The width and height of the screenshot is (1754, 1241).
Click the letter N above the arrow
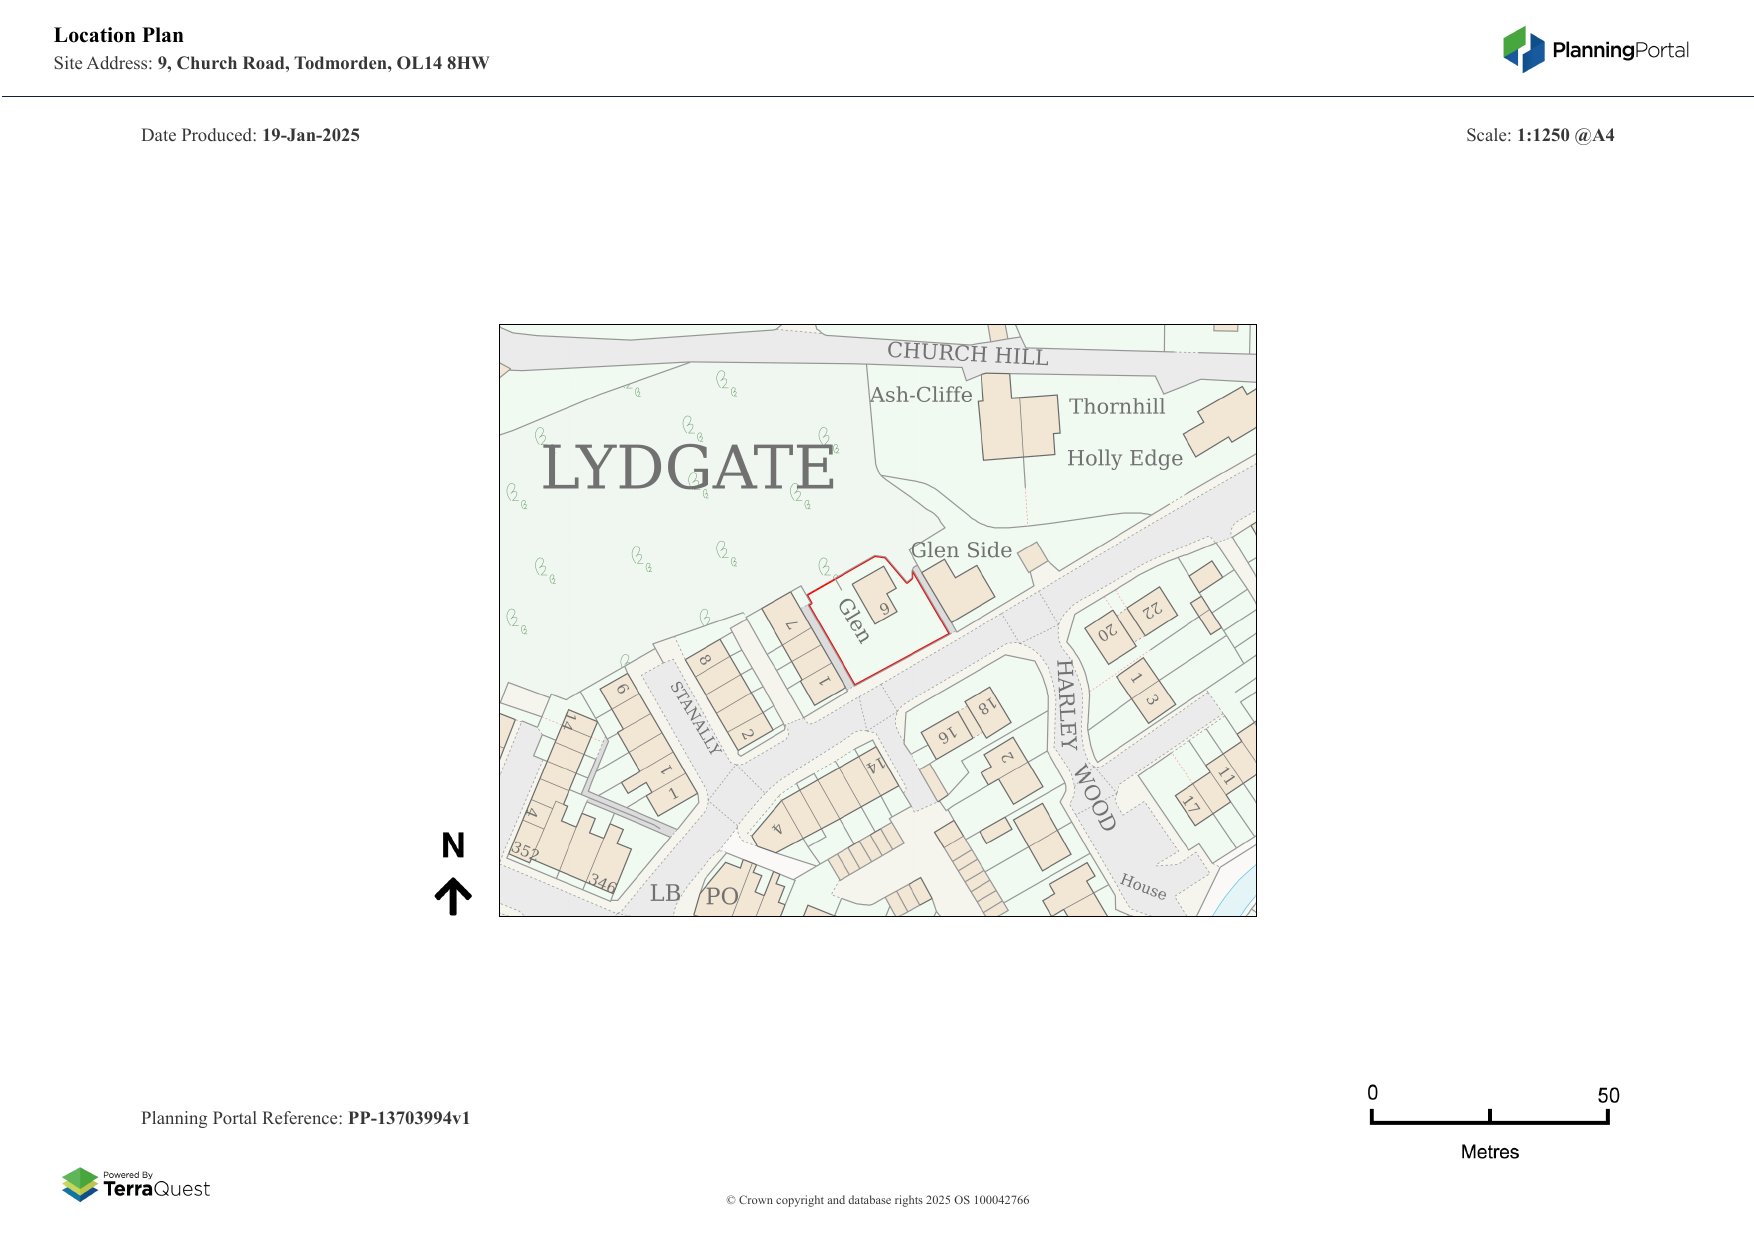point(453,846)
